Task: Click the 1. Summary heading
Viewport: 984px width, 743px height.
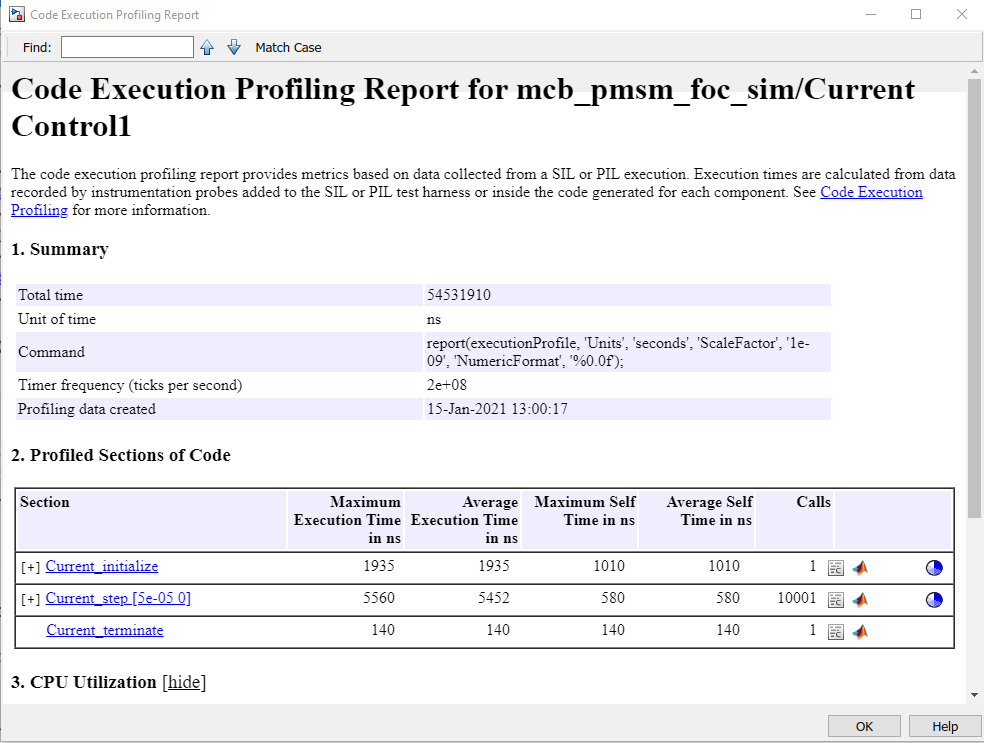Action: point(60,249)
